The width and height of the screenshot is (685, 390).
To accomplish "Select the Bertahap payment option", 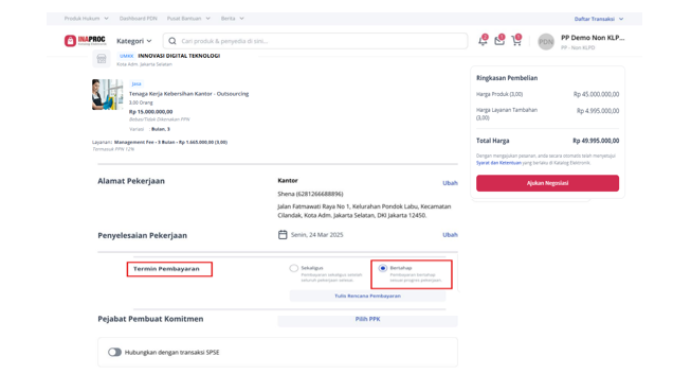I will click(382, 268).
